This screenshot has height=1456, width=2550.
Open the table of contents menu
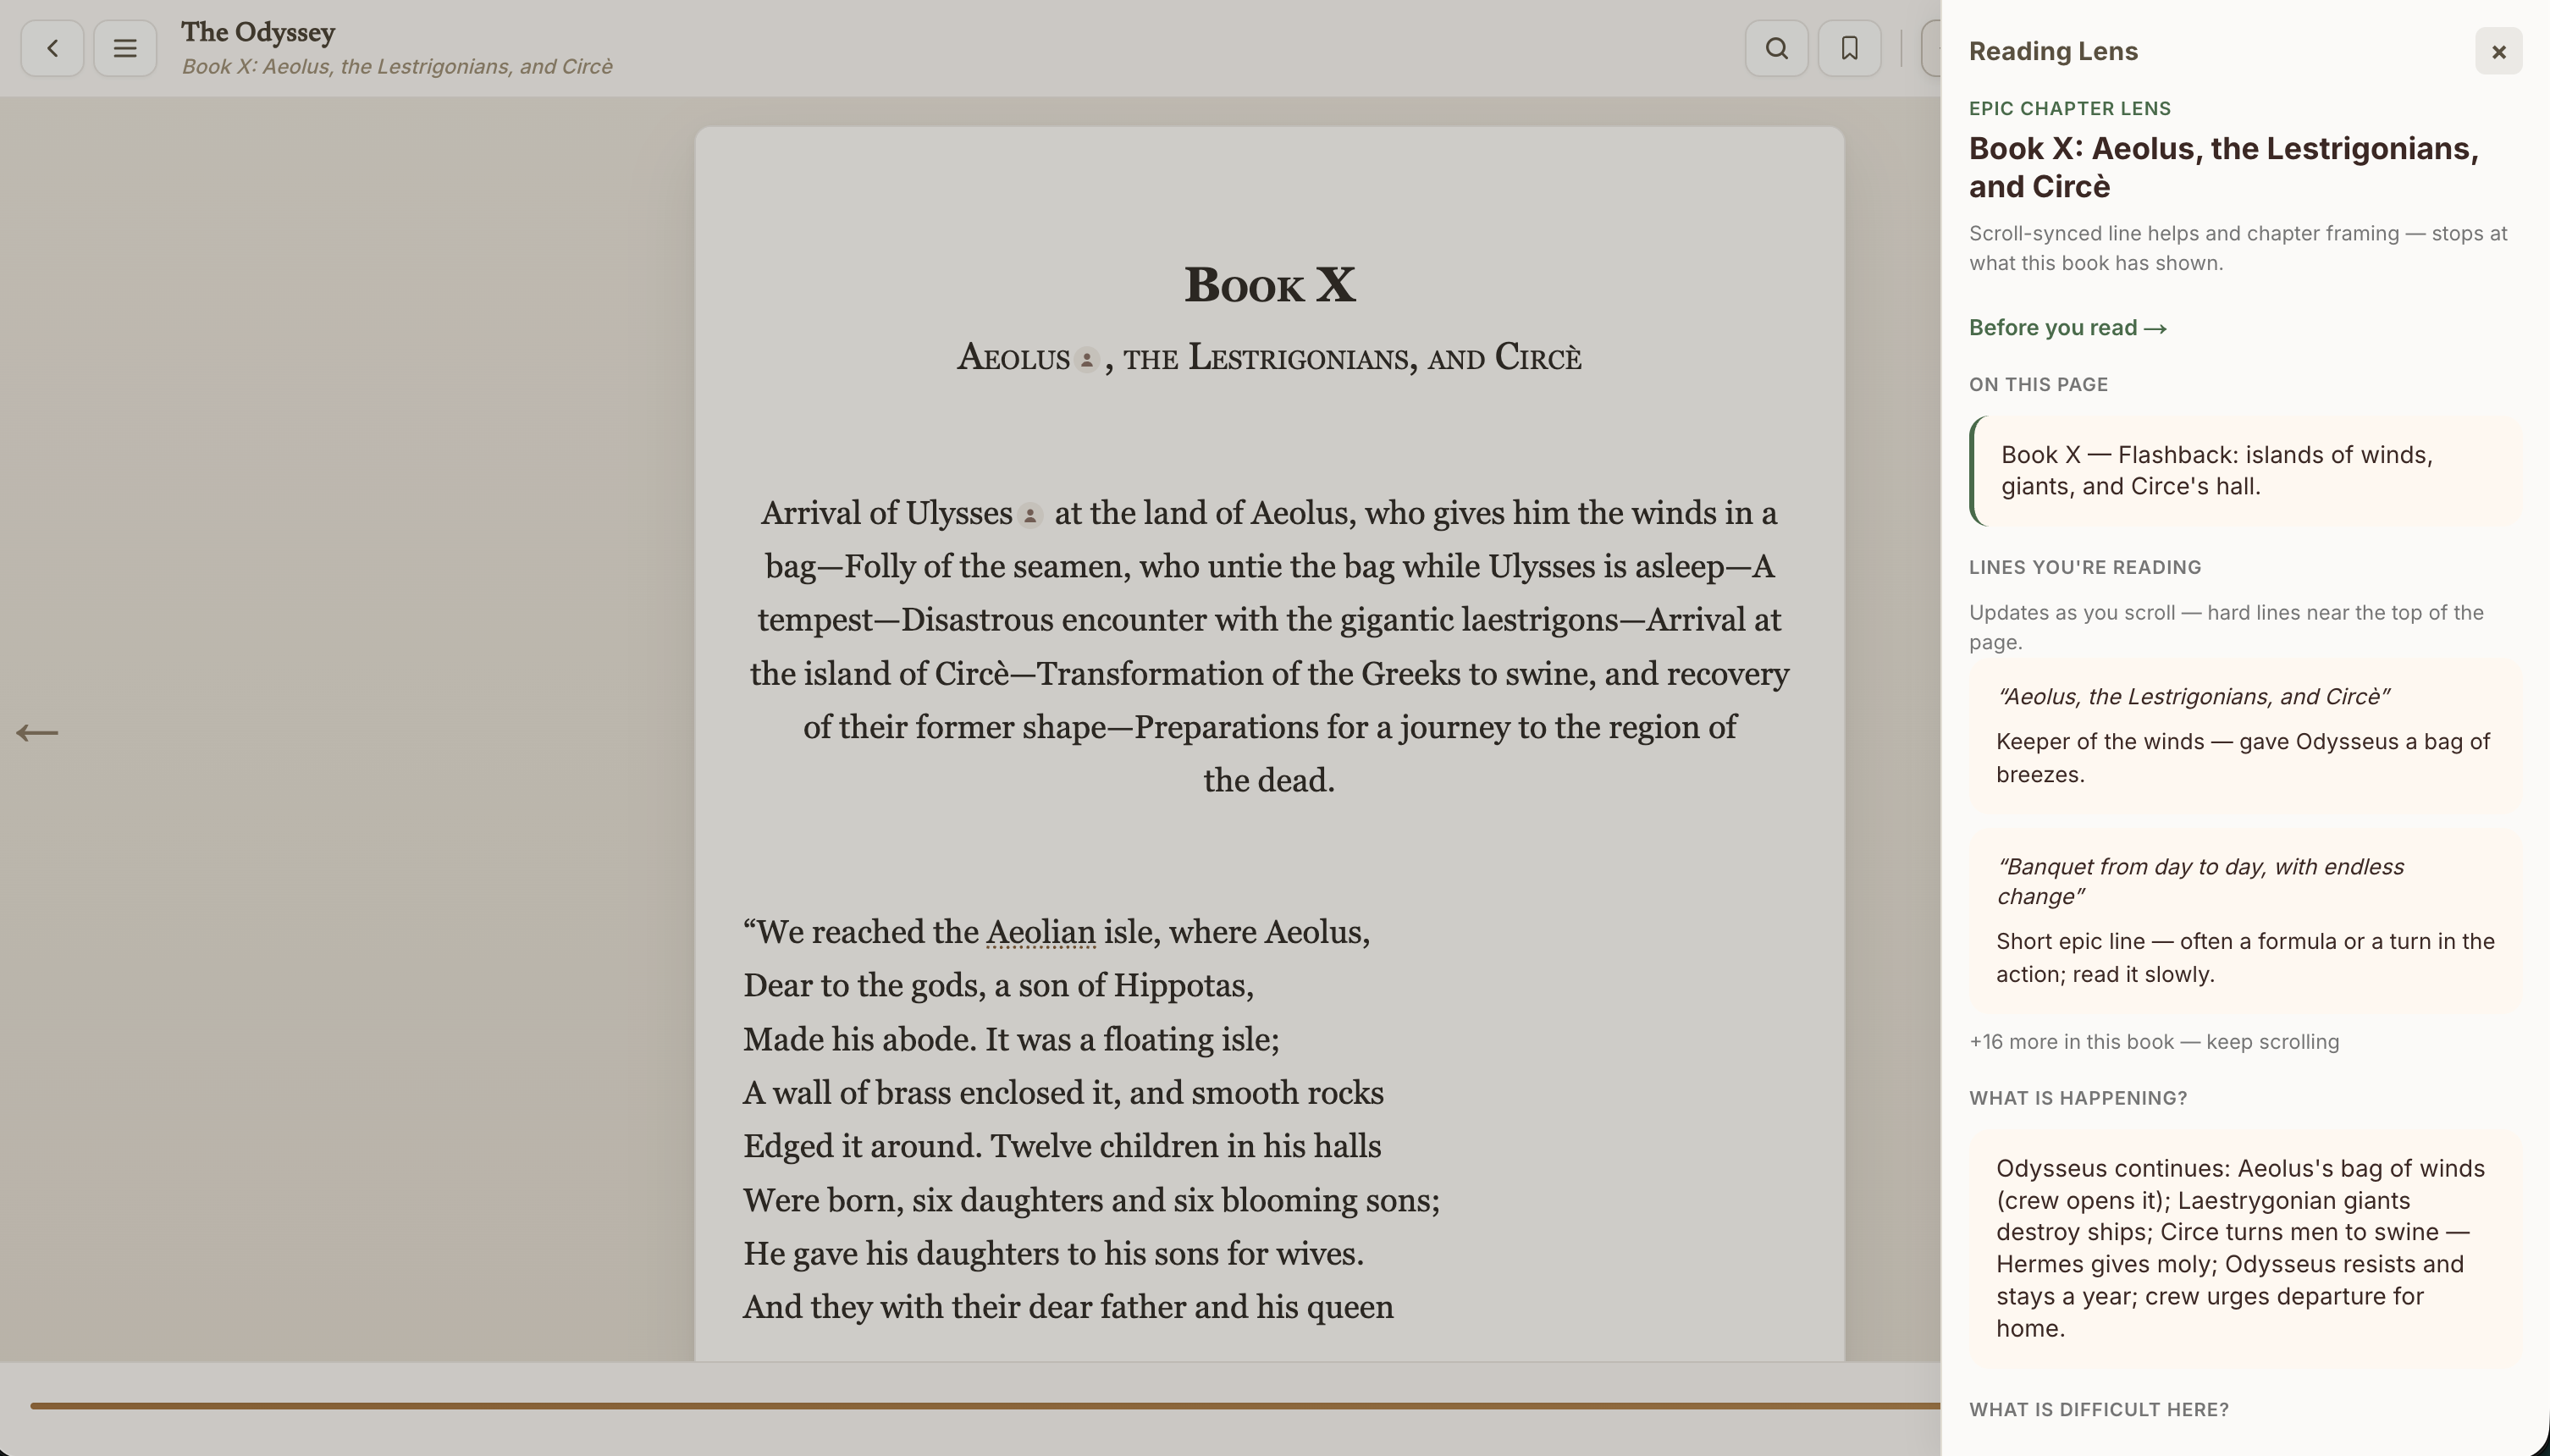[125, 48]
